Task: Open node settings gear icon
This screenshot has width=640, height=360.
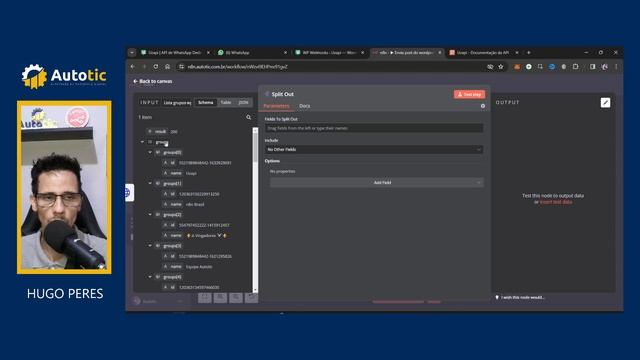Action: tap(483, 106)
